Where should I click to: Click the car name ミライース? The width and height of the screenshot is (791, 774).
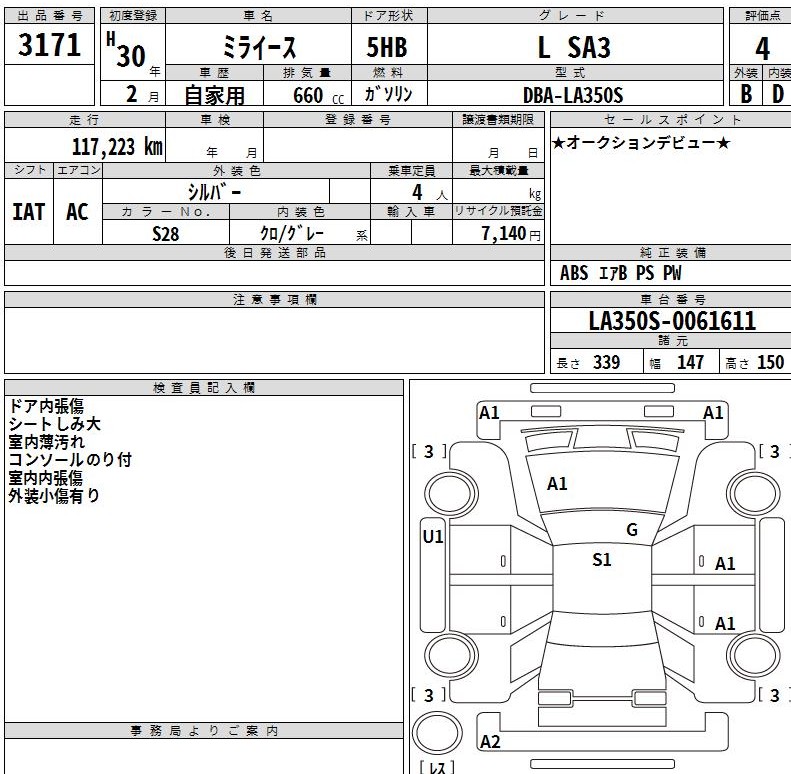pos(259,48)
